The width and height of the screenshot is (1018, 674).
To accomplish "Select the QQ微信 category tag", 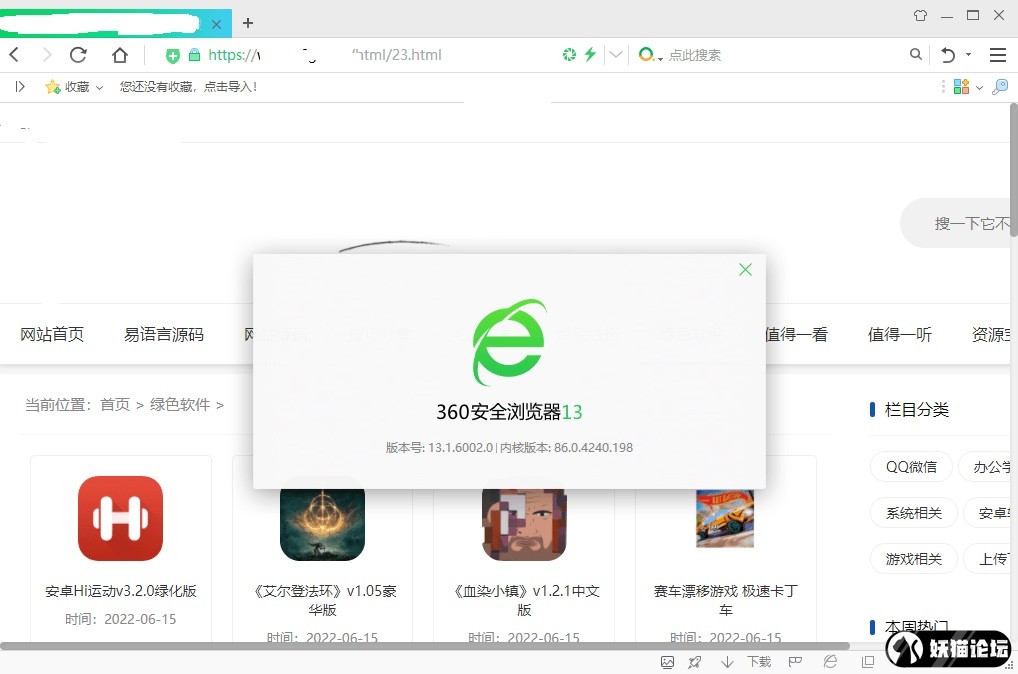I will 911,467.
